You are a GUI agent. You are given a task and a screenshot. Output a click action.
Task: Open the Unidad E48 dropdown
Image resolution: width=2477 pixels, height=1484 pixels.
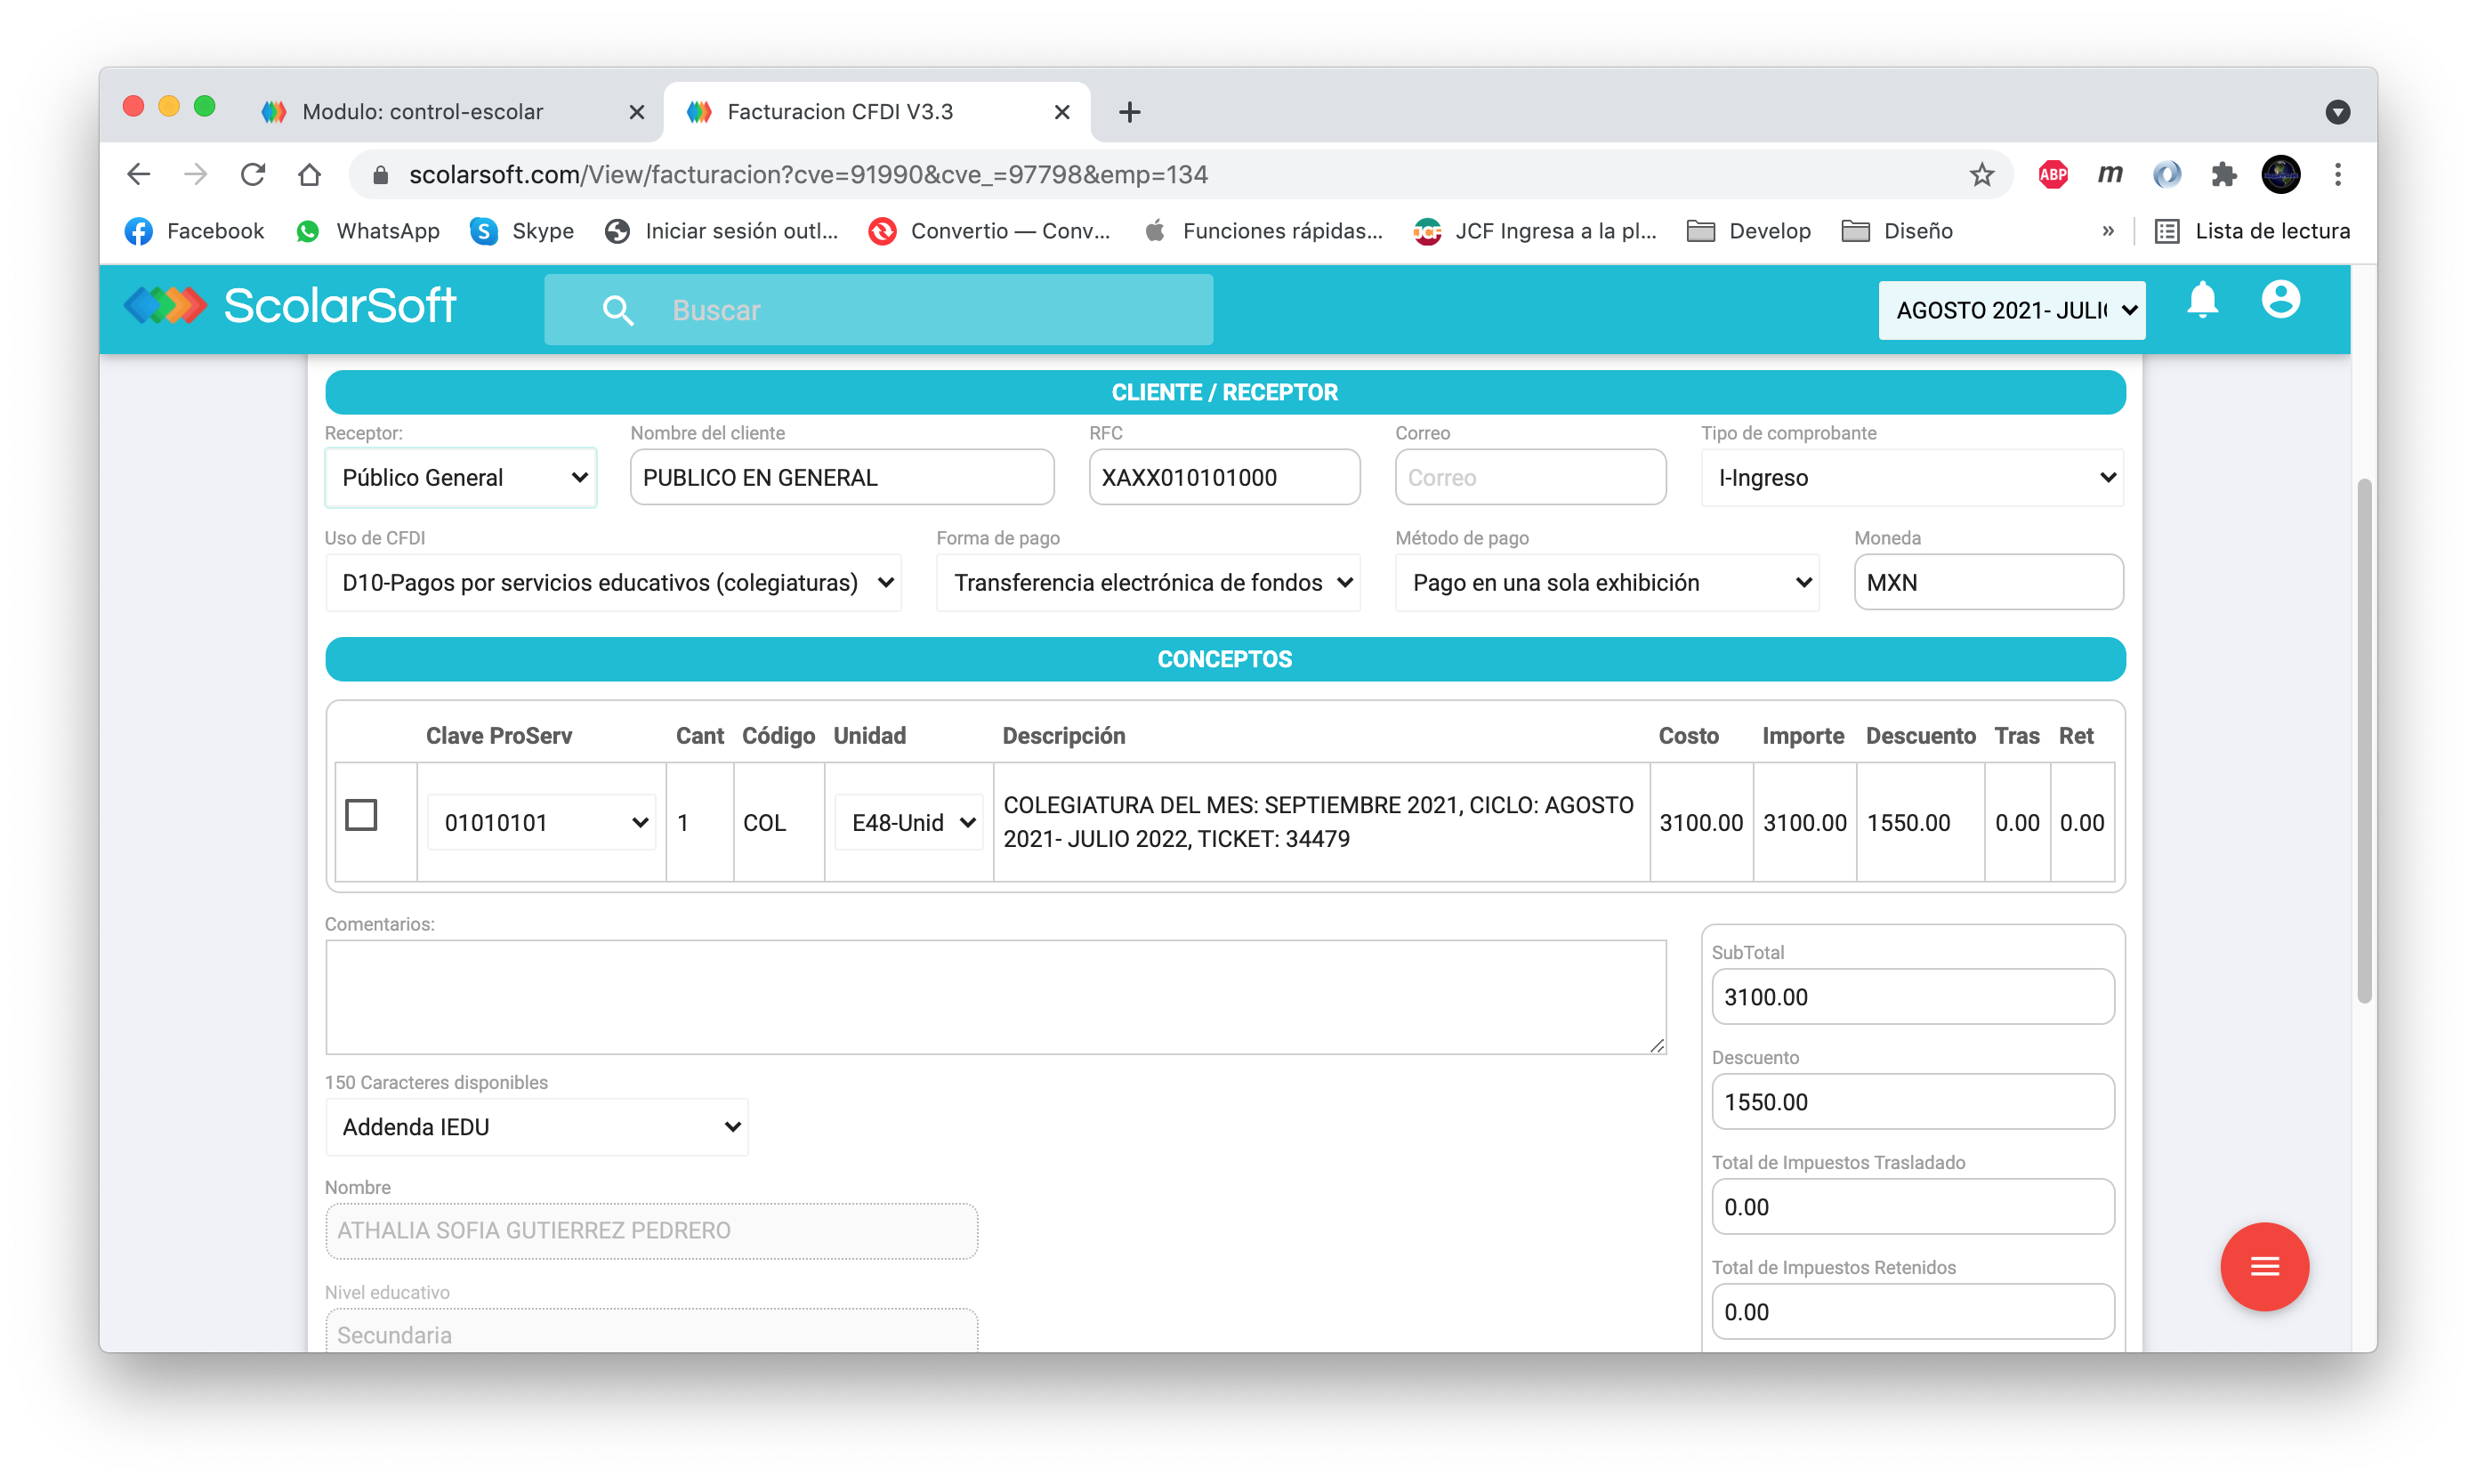point(909,822)
